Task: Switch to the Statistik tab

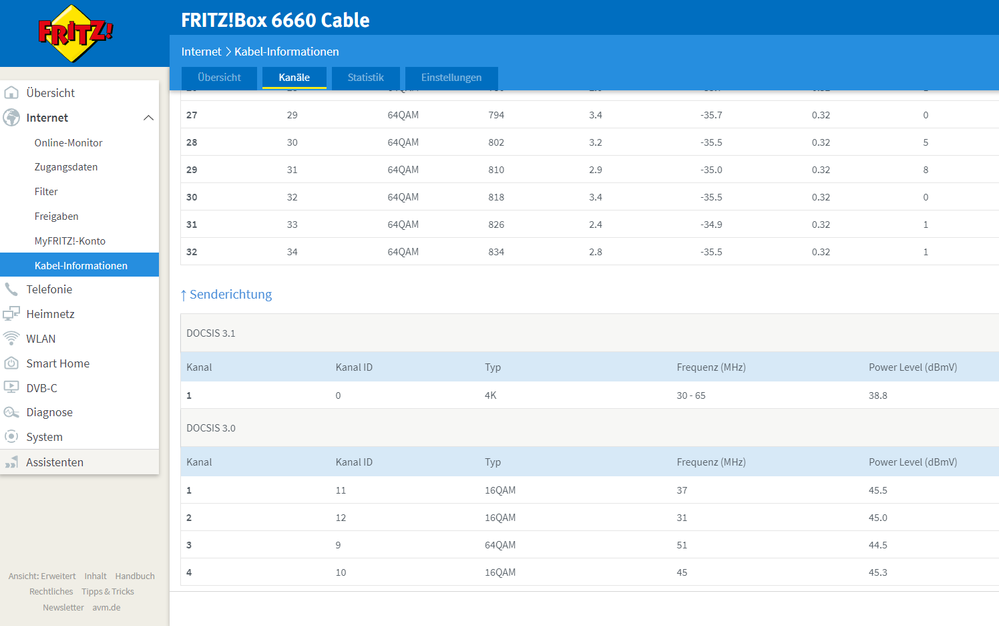Action: coord(366,78)
